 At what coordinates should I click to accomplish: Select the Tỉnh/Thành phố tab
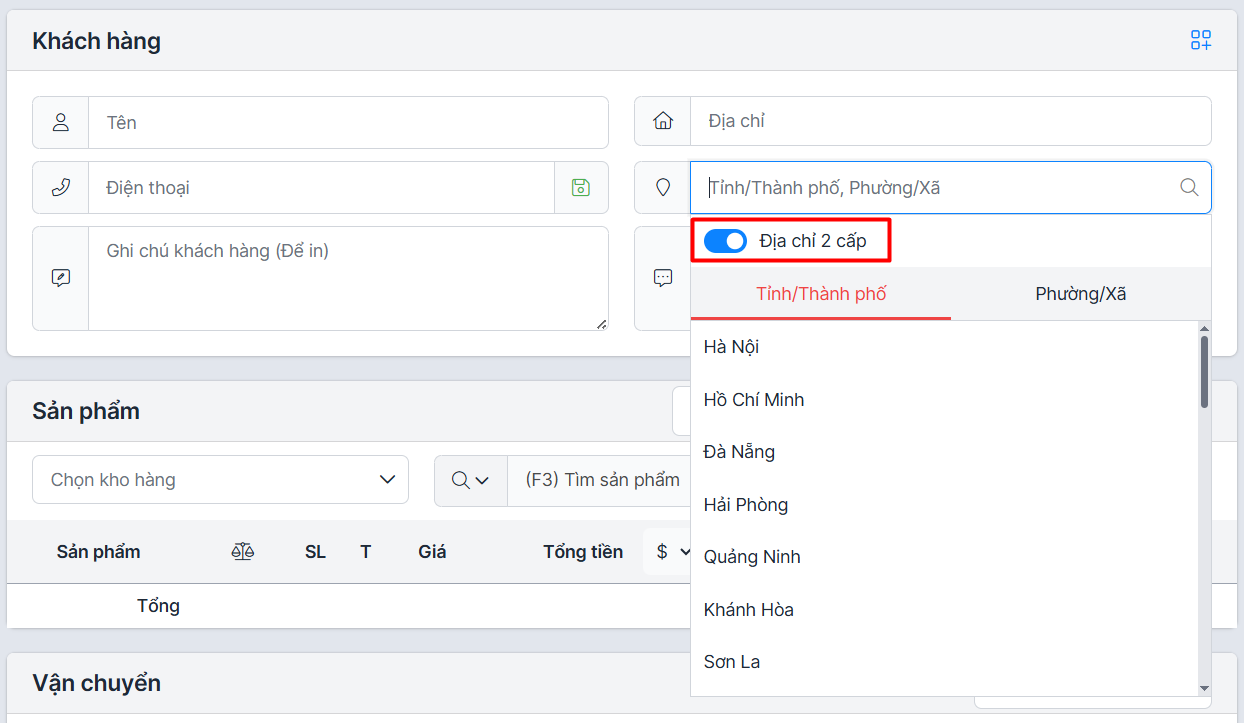click(x=821, y=294)
